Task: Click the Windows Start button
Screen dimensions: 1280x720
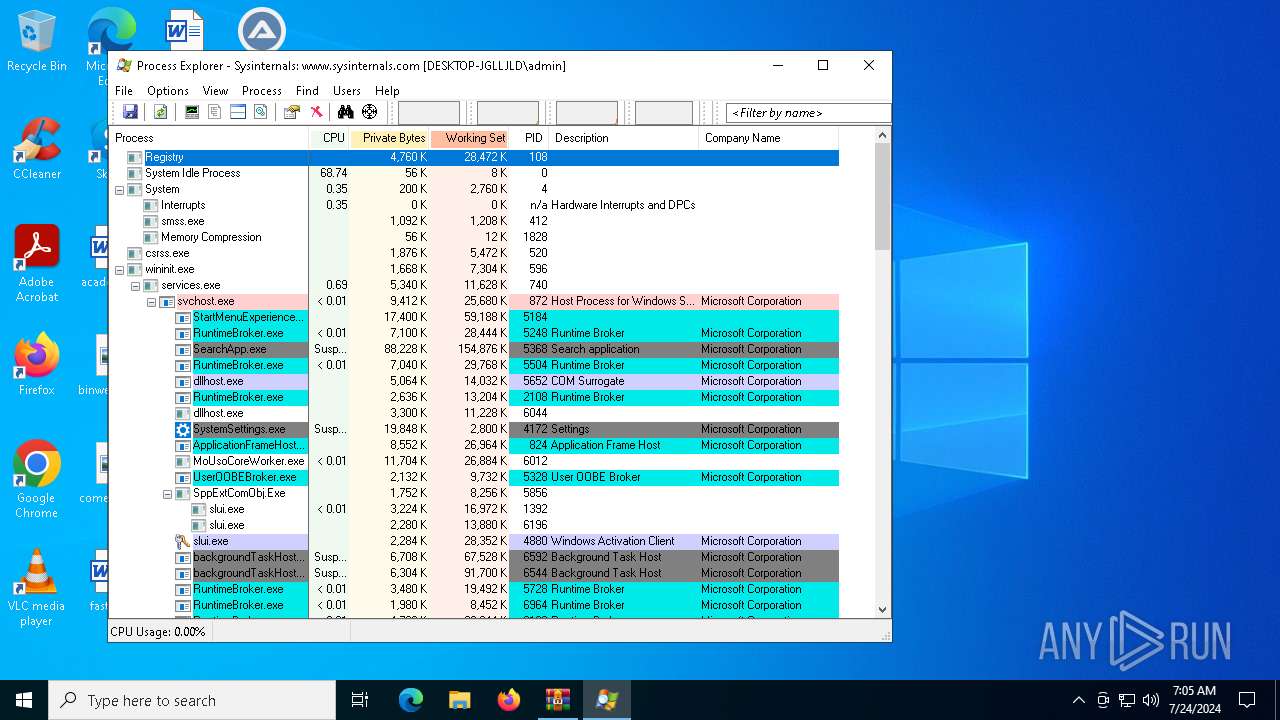Action: tap(24, 700)
